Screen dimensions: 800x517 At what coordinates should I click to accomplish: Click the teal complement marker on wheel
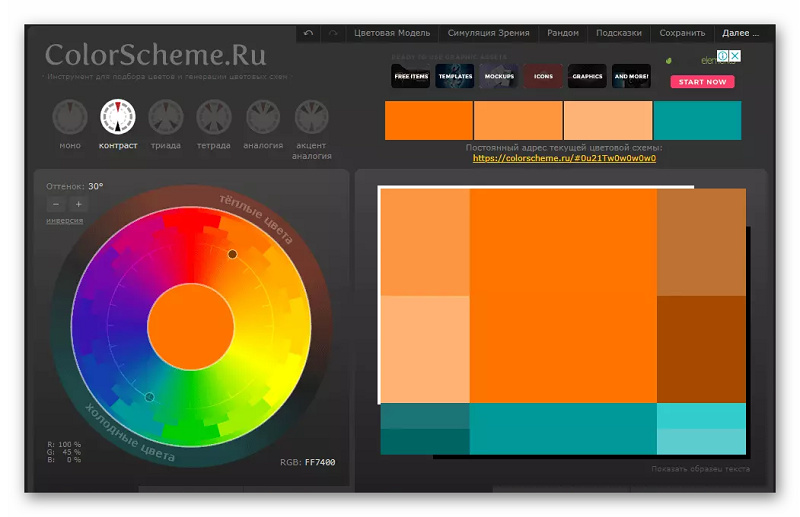149,397
